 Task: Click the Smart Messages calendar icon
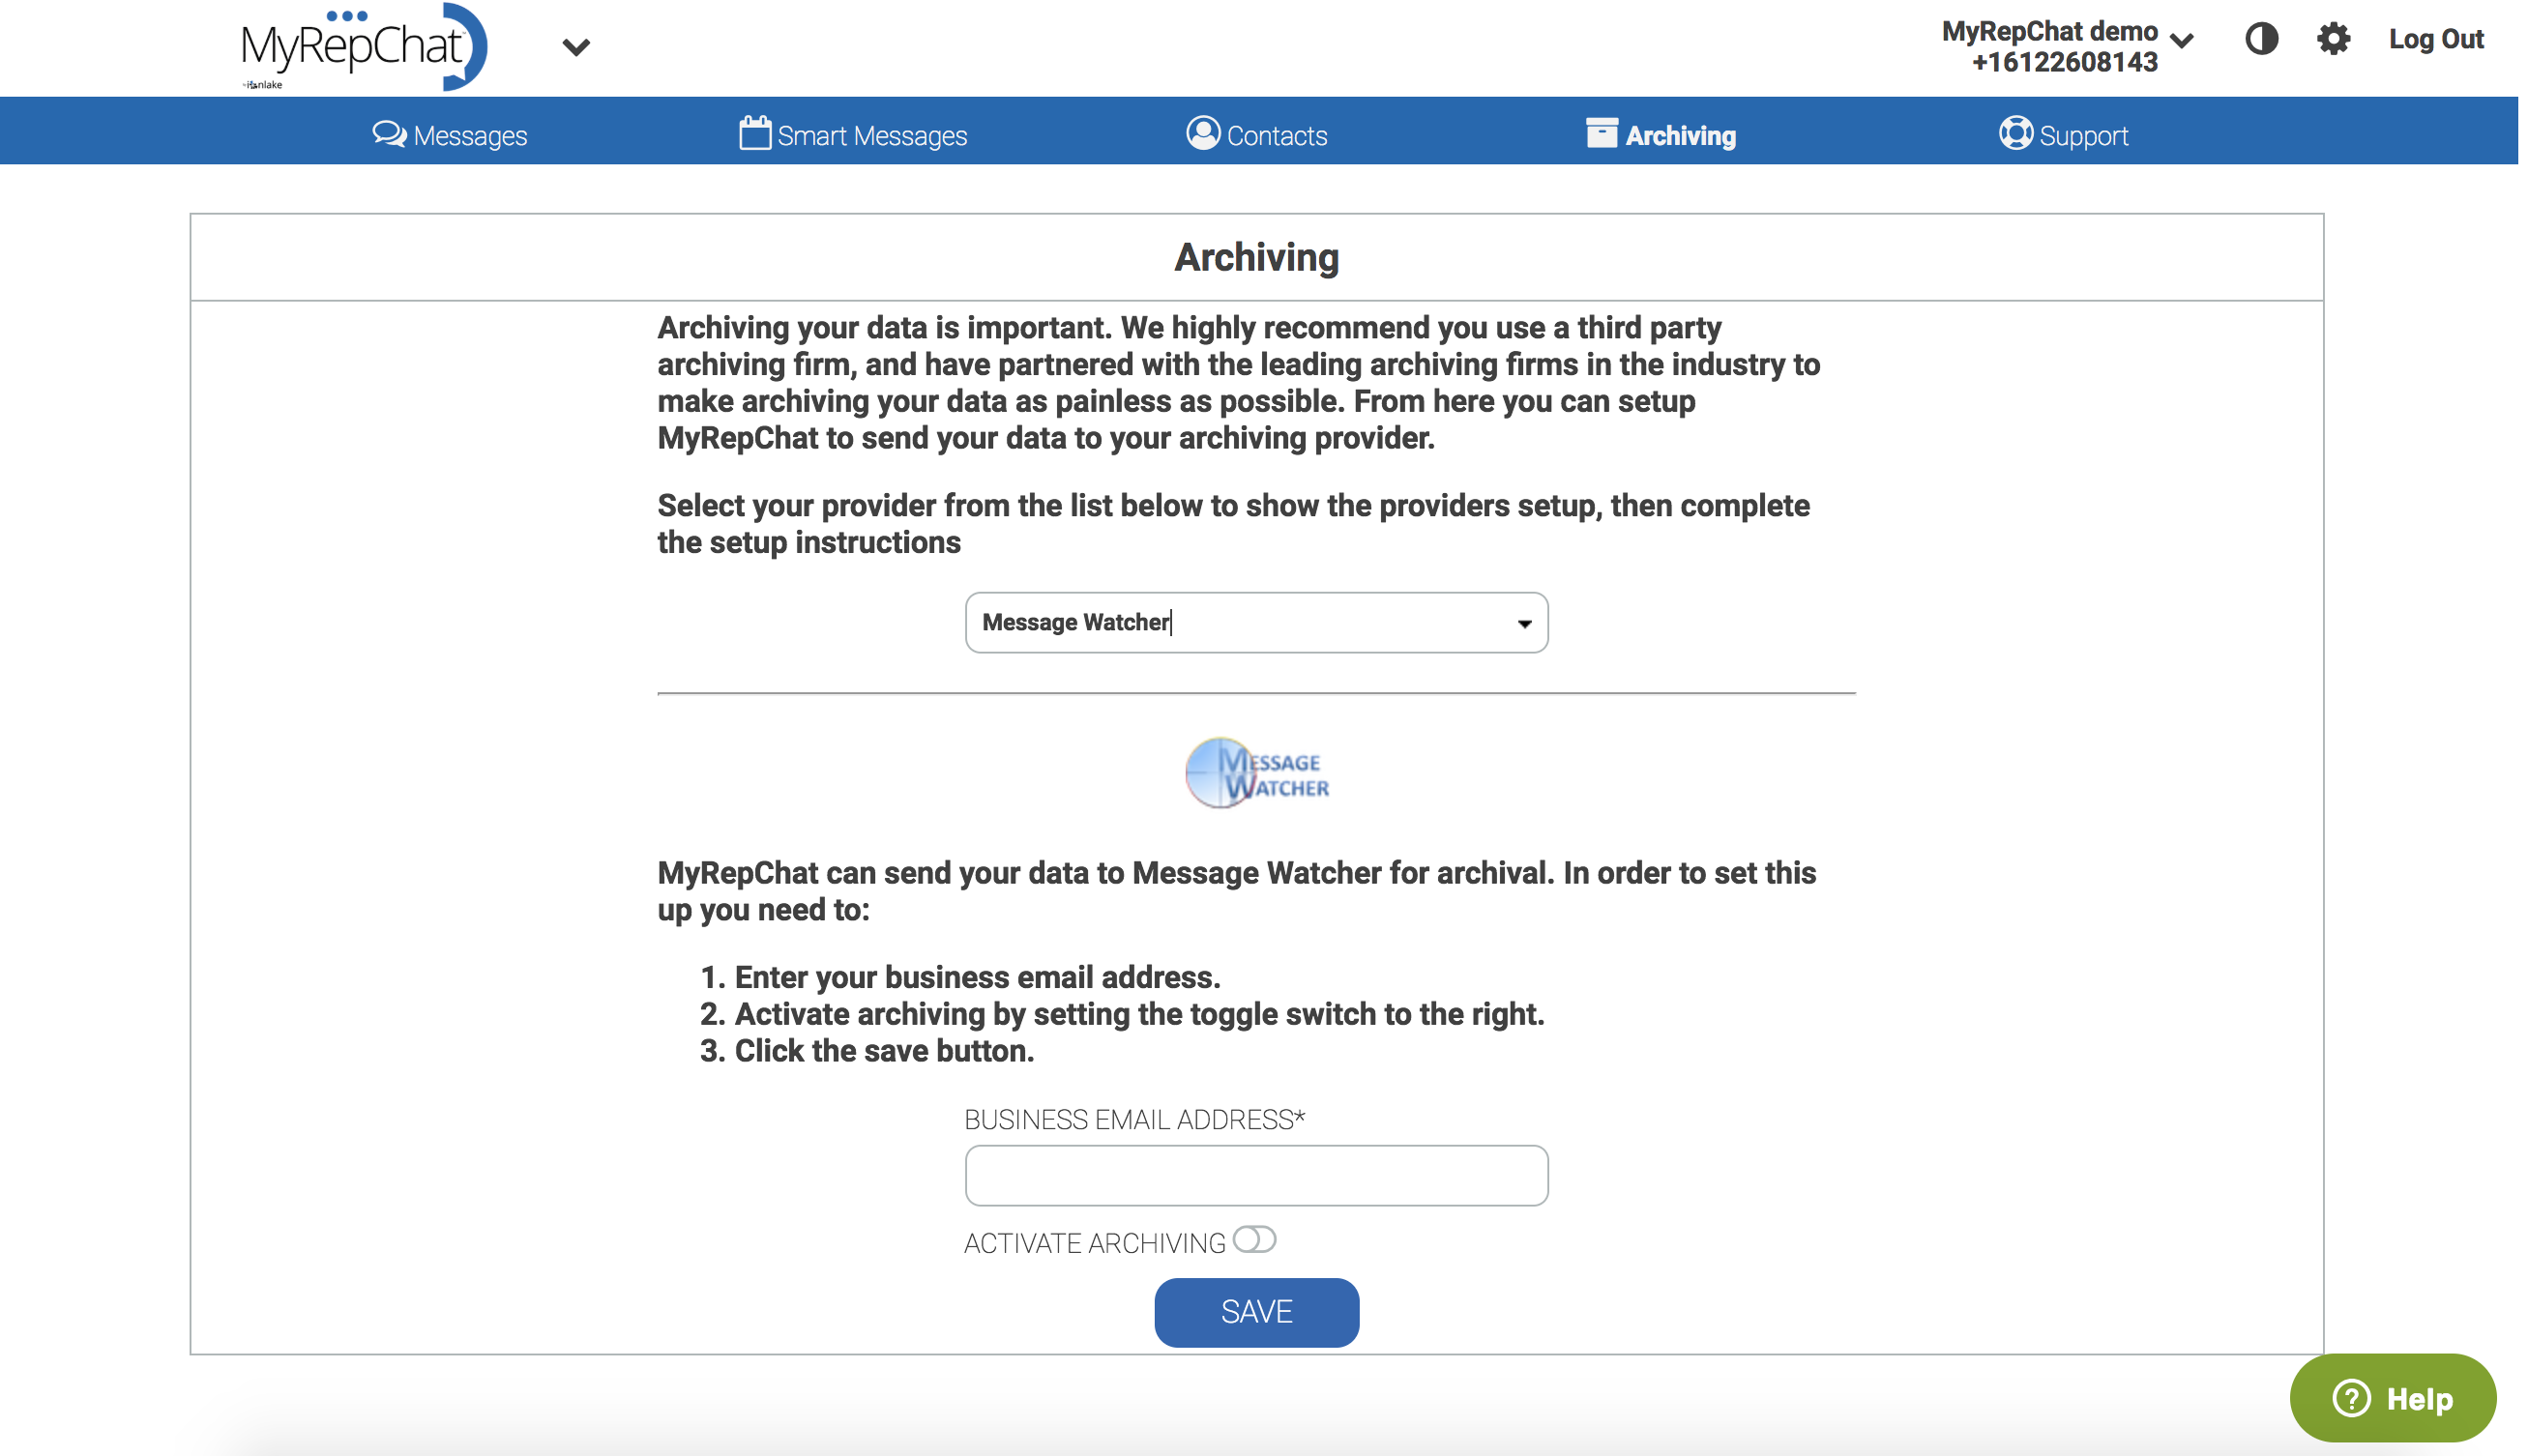[x=755, y=133]
